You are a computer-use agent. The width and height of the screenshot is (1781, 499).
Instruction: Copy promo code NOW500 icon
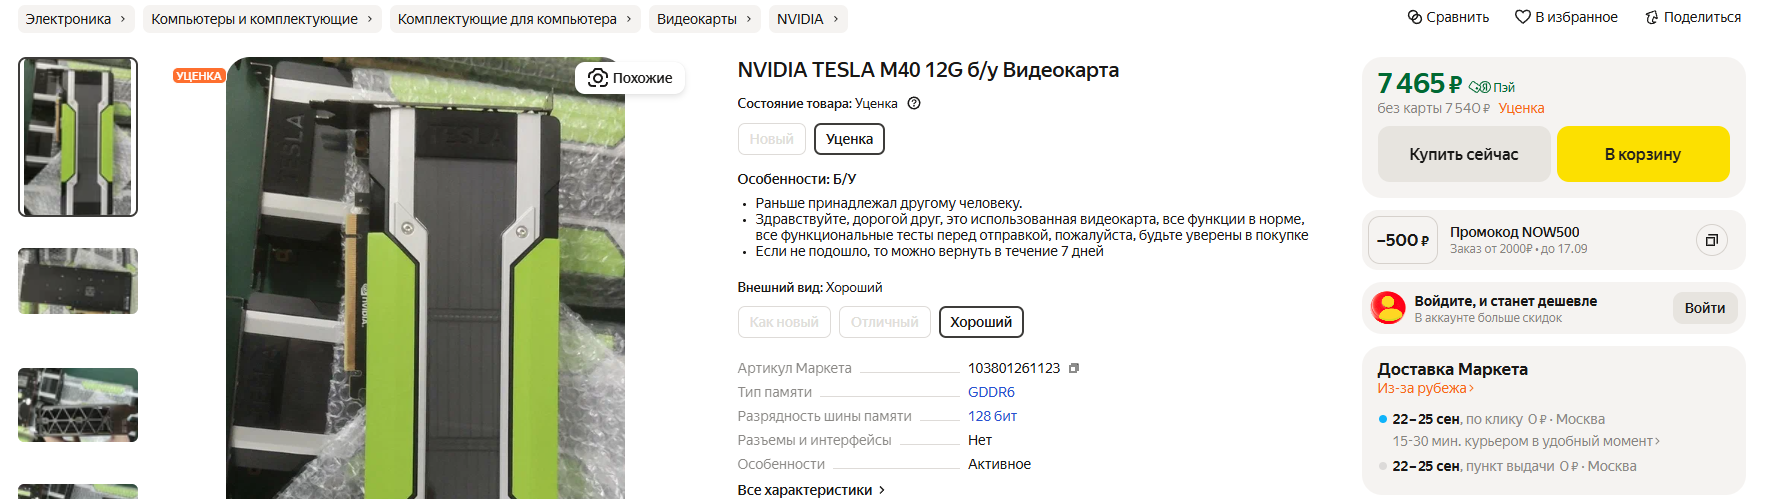coord(1711,240)
